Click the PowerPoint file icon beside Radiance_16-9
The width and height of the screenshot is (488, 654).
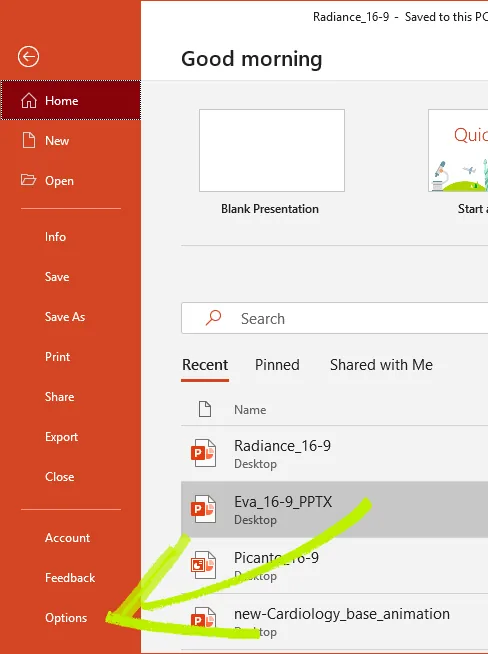click(203, 453)
